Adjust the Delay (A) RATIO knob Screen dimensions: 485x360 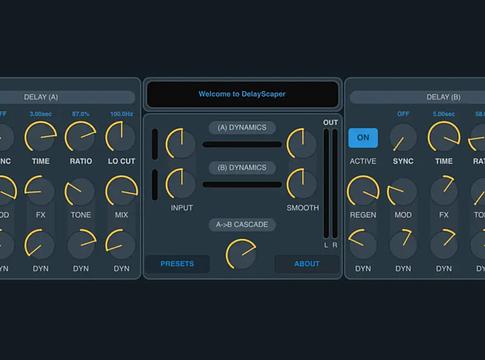pyautogui.click(x=81, y=137)
